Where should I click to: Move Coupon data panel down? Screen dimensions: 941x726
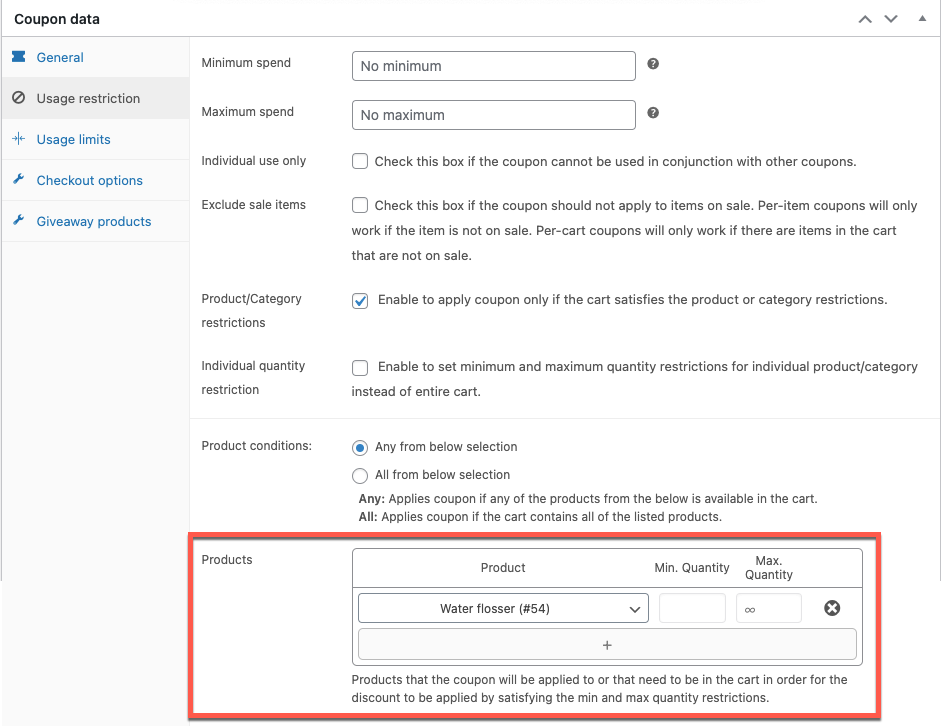coord(891,19)
